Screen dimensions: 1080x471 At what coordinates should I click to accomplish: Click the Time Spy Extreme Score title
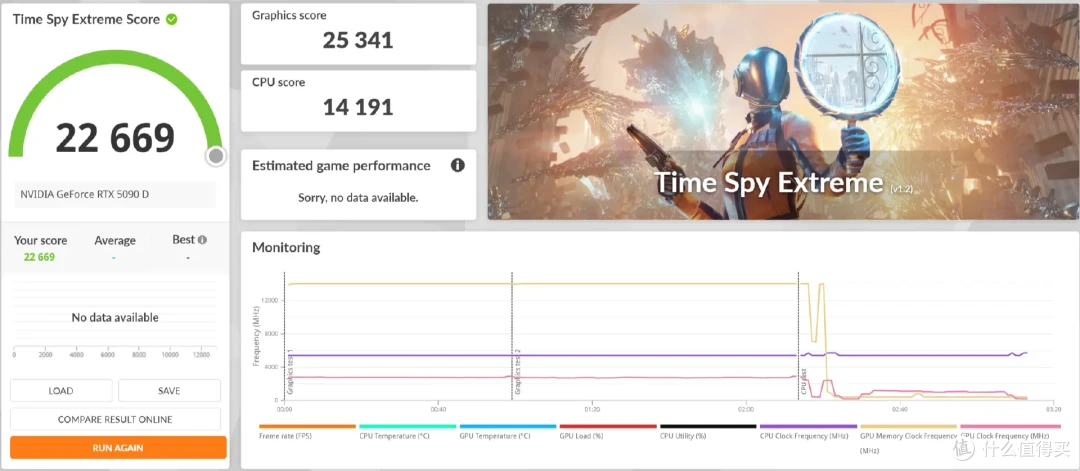coord(87,19)
